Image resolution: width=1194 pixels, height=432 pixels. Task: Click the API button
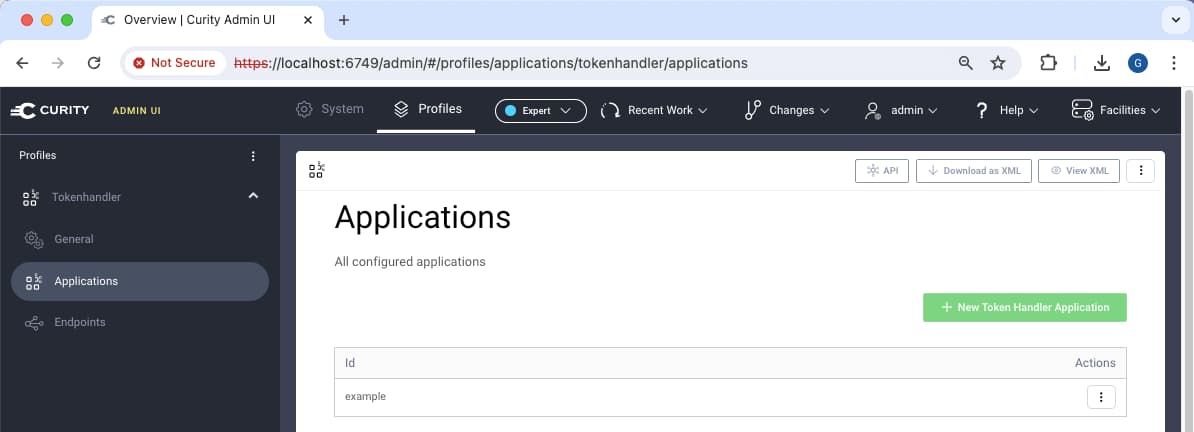[x=882, y=171]
